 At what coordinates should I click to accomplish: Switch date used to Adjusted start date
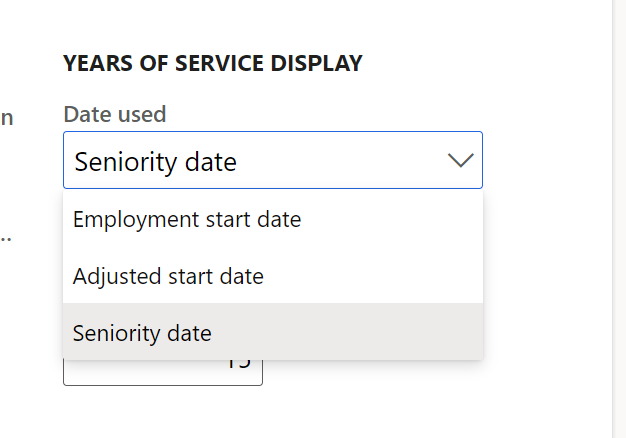coord(168,276)
